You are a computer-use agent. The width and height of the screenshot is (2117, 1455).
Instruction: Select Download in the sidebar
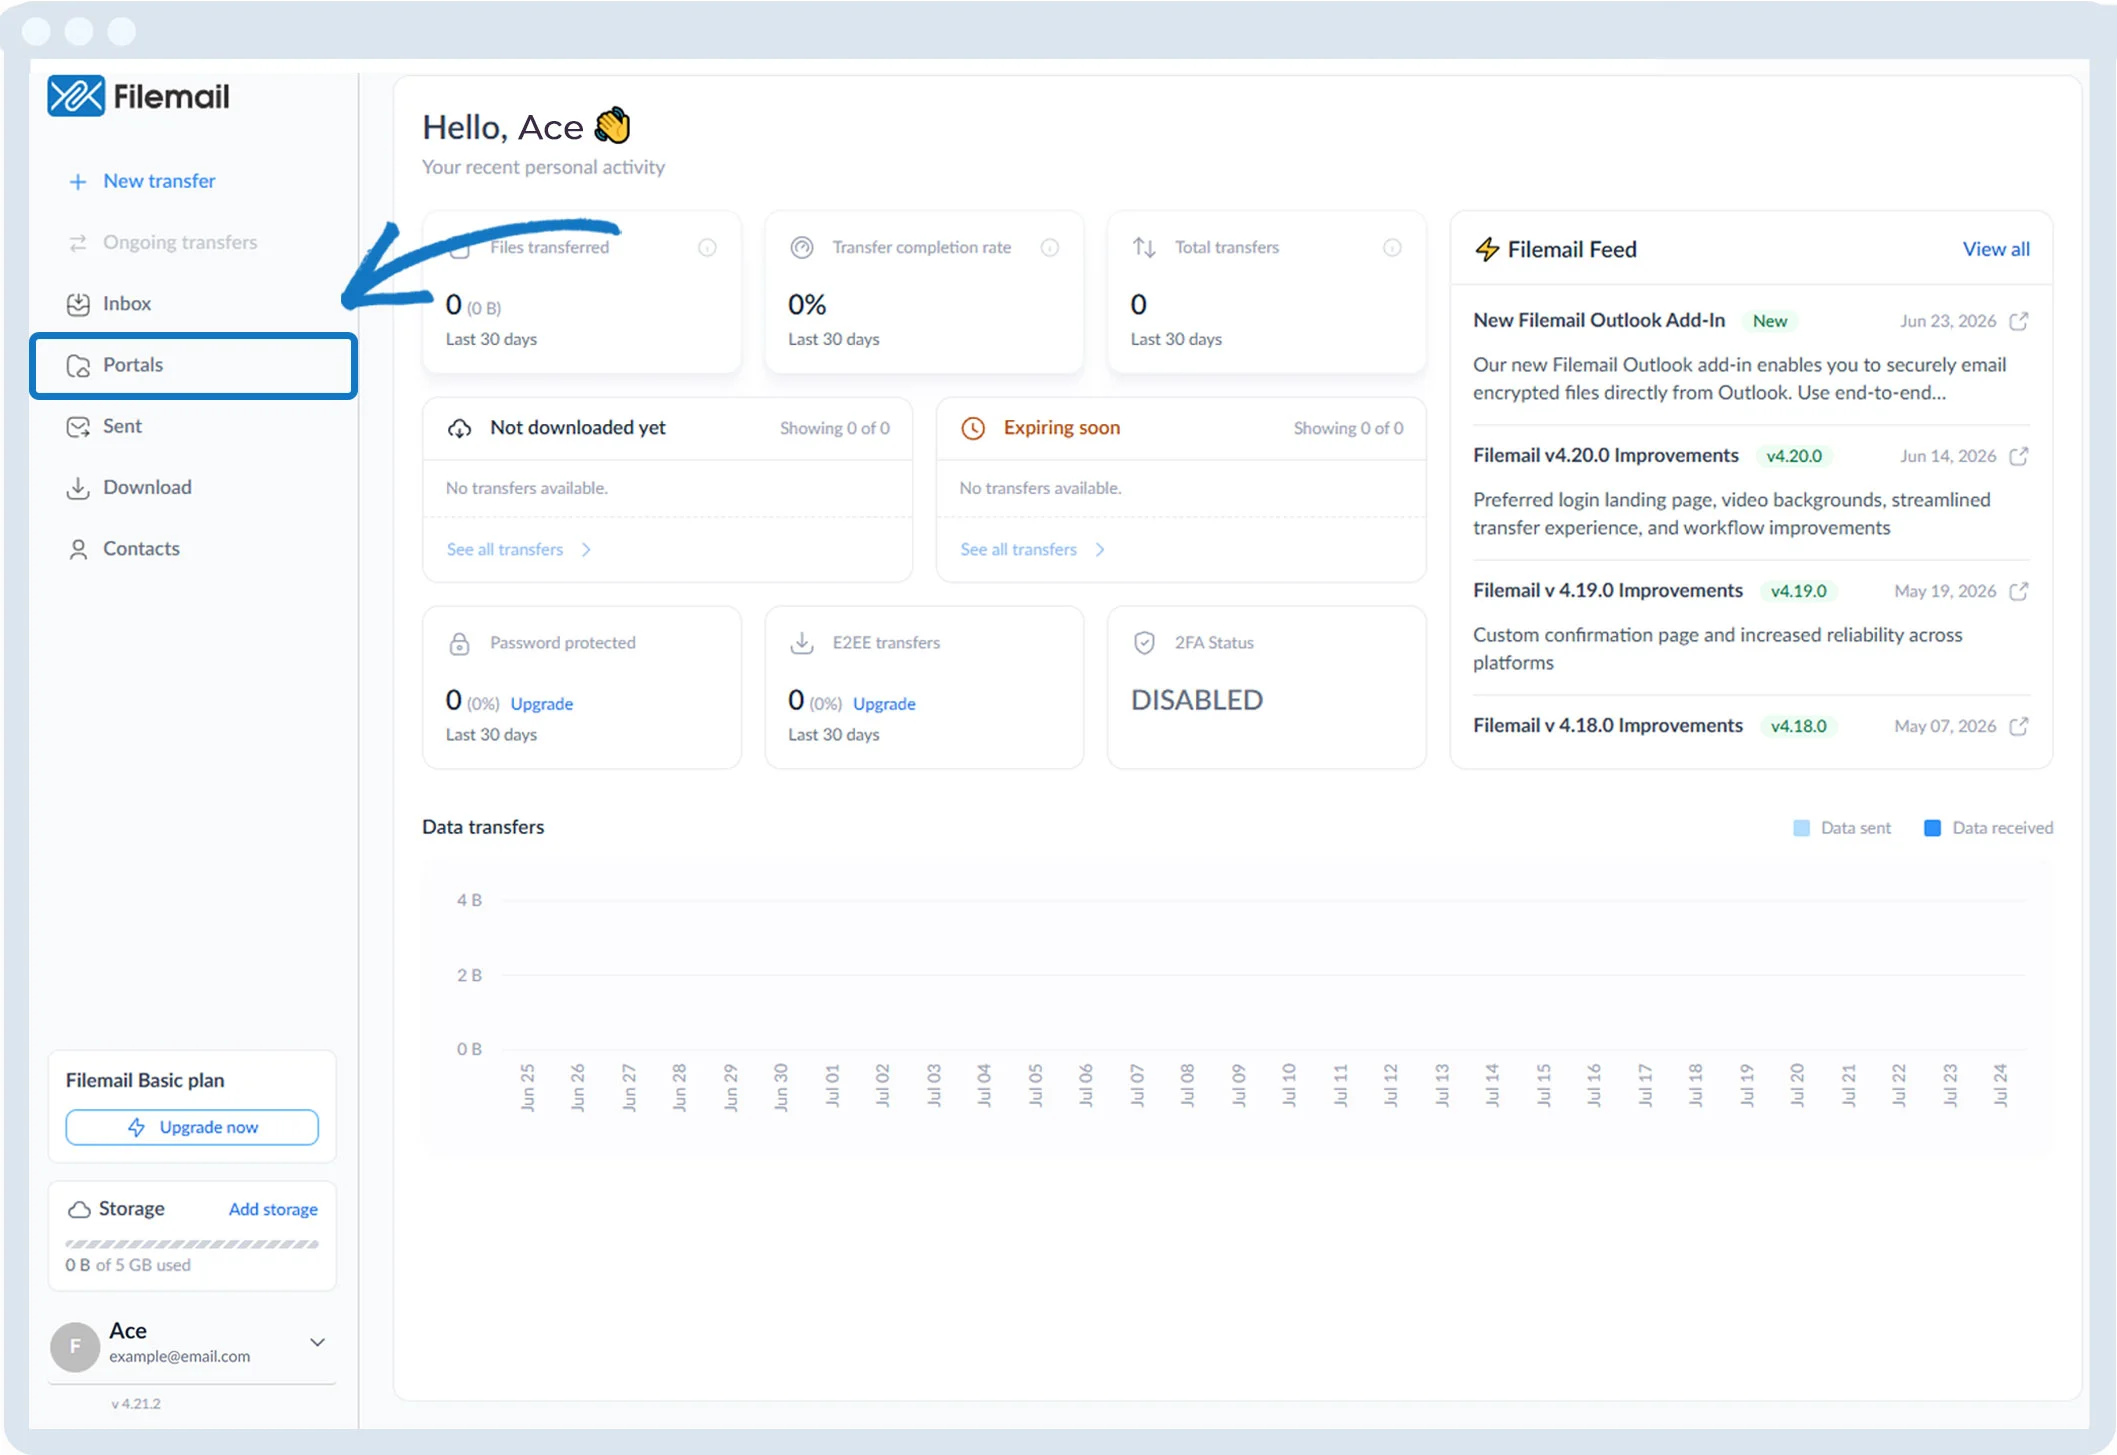pos(147,487)
